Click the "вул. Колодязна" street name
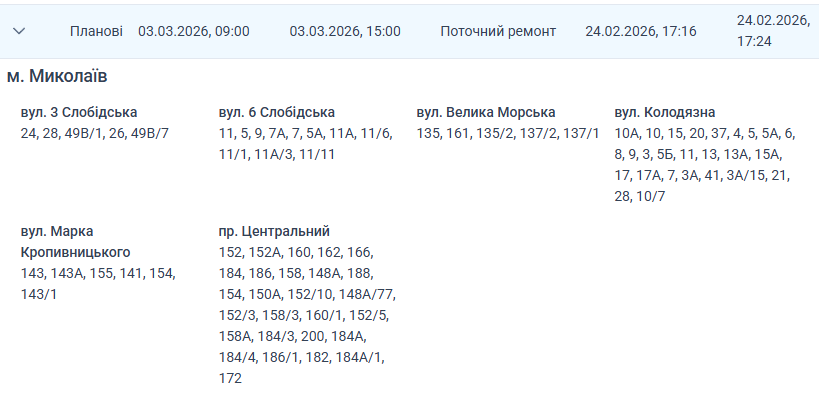 pos(665,112)
